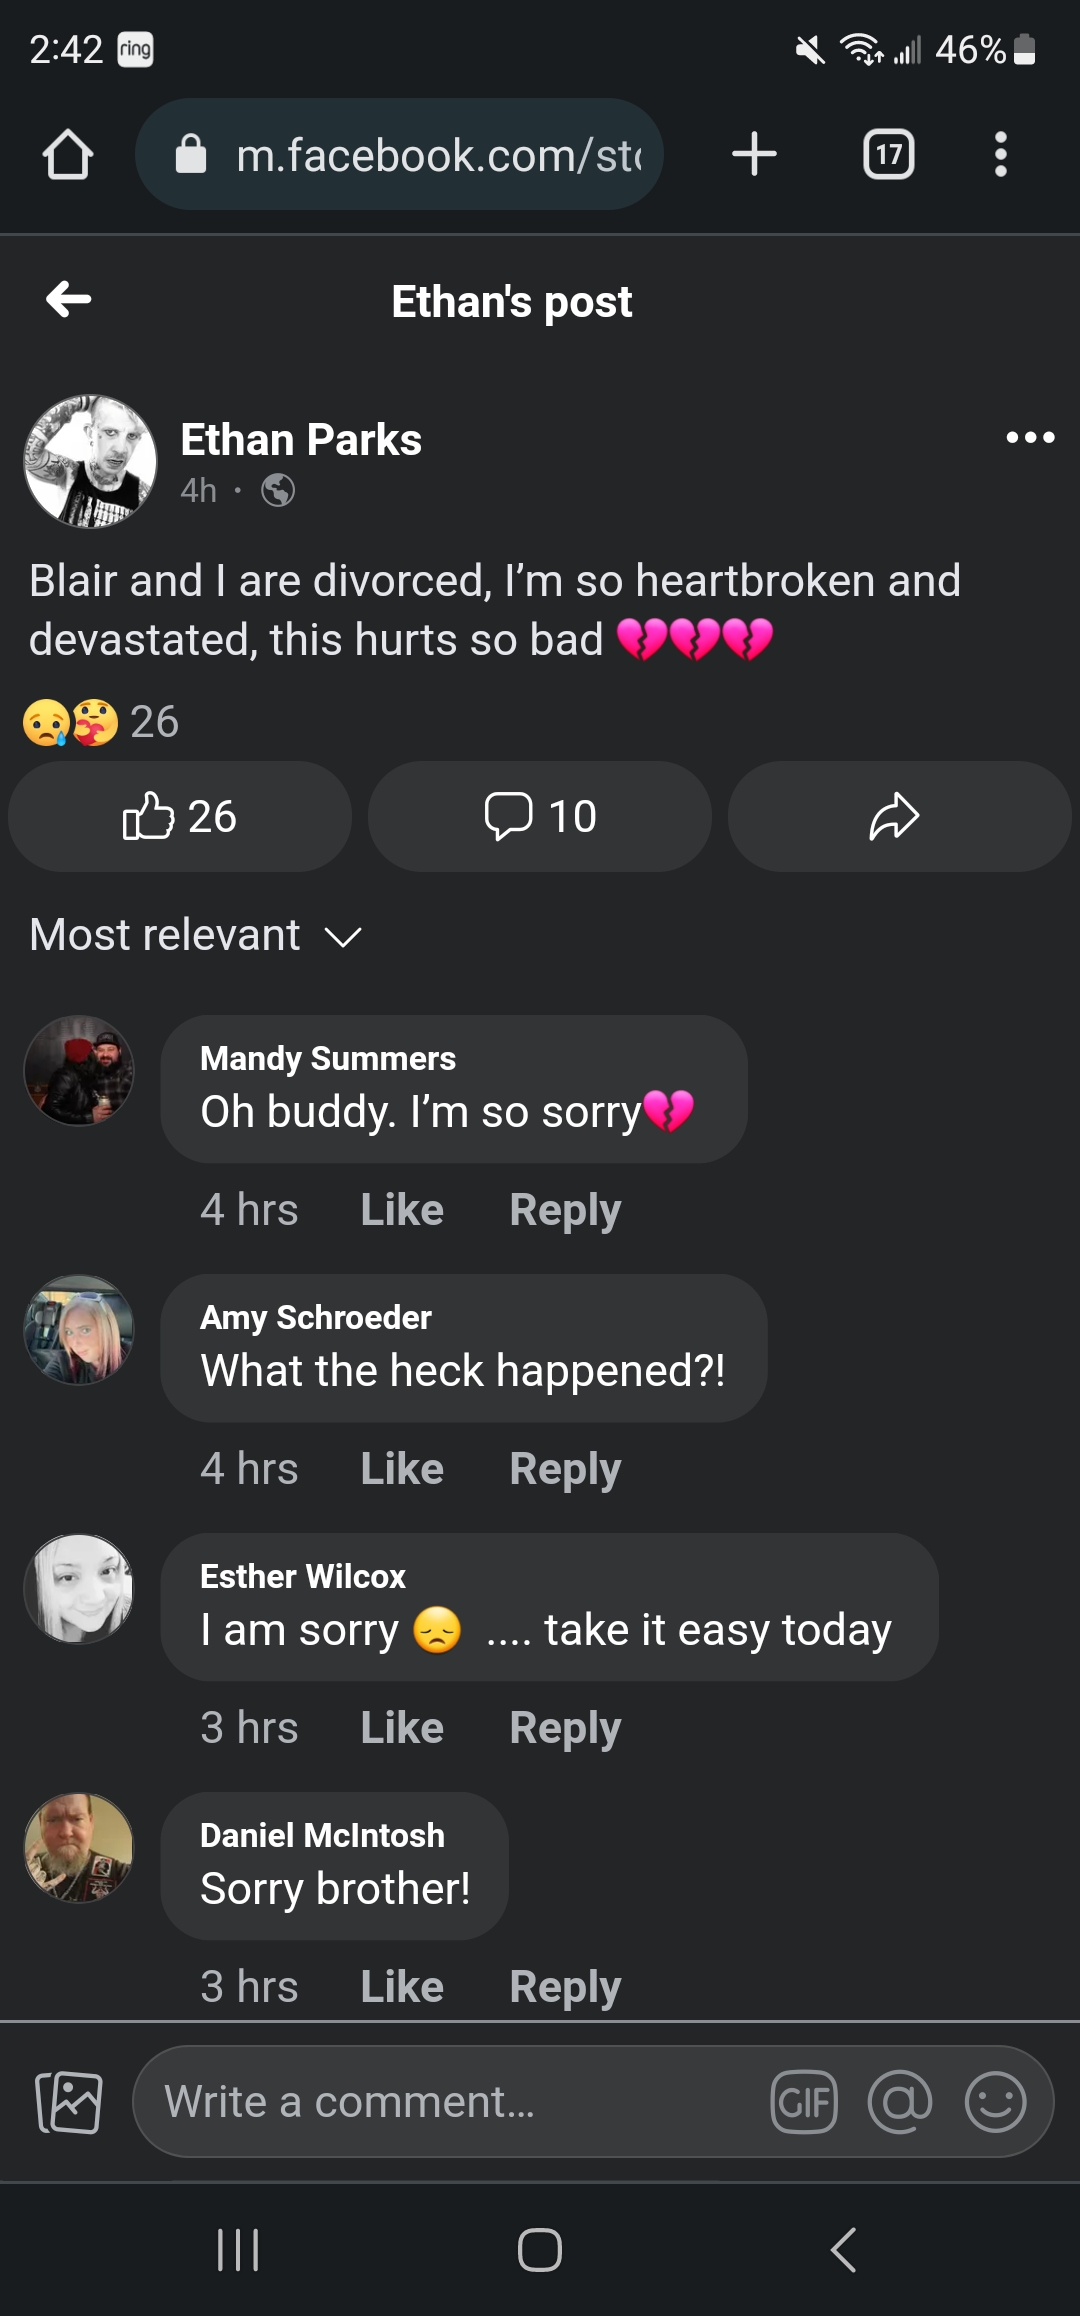Open a new browser tab

point(754,155)
